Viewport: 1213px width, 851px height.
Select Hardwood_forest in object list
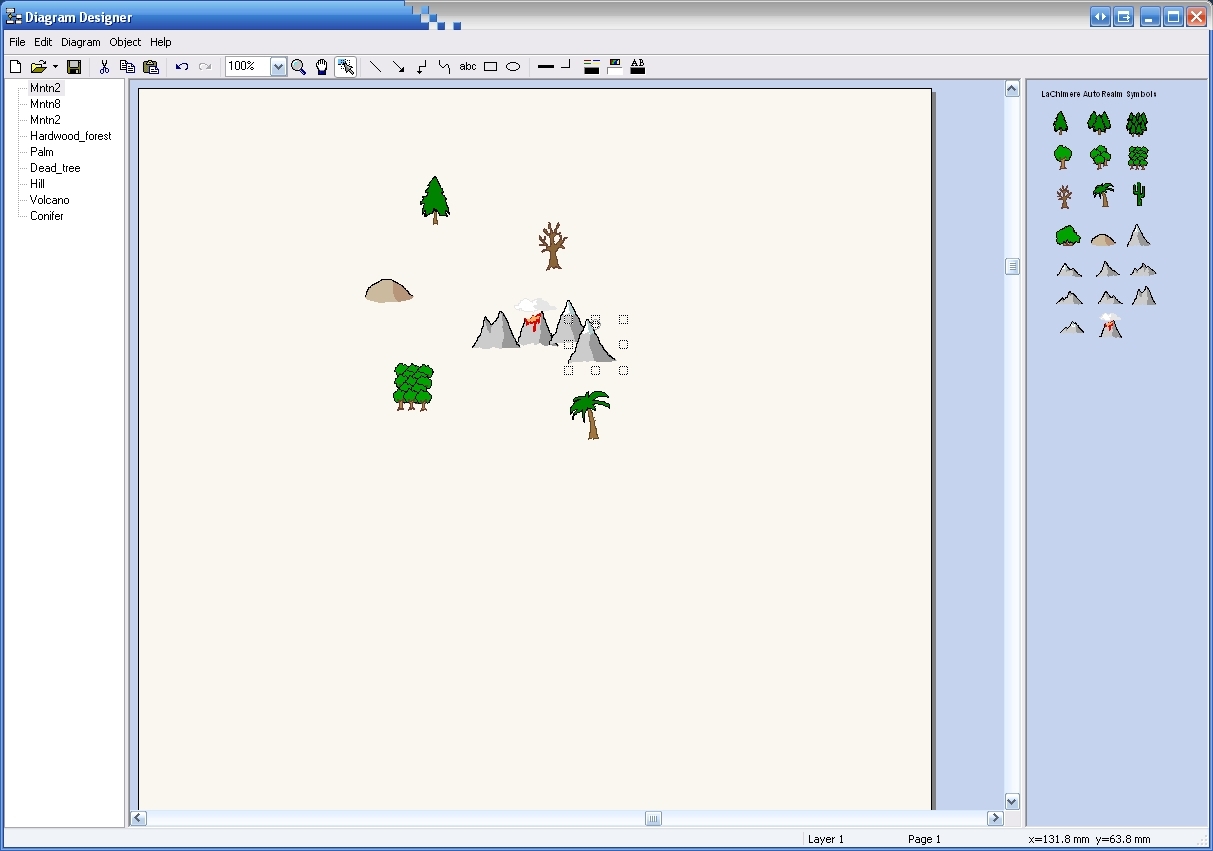70,136
